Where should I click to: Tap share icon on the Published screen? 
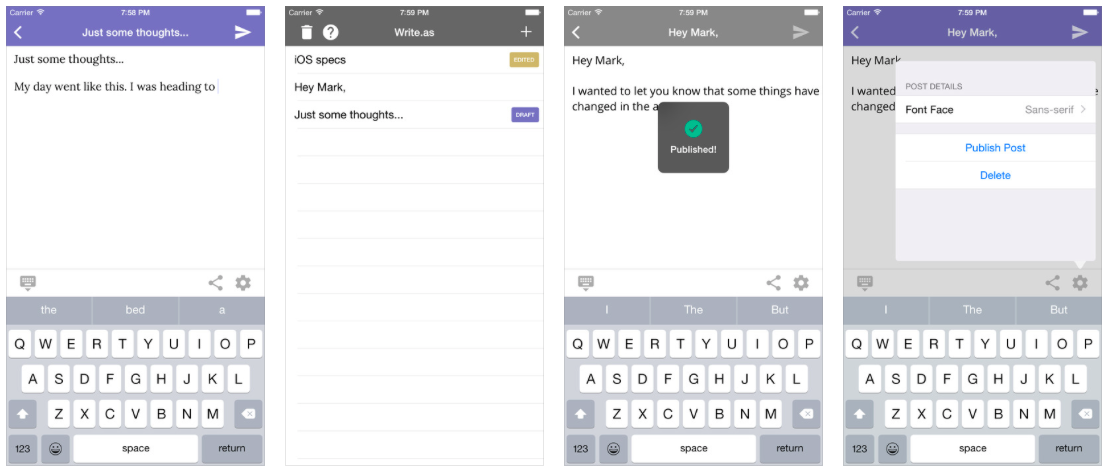tap(774, 283)
